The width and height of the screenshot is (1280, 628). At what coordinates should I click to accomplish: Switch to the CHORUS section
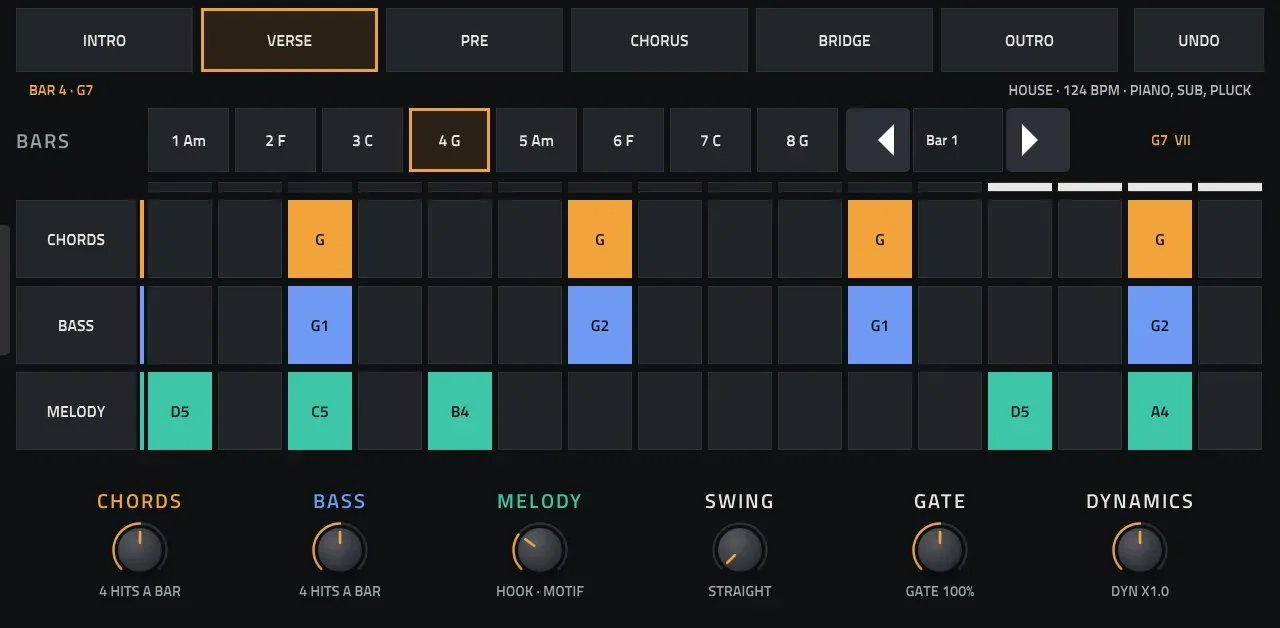[659, 40]
